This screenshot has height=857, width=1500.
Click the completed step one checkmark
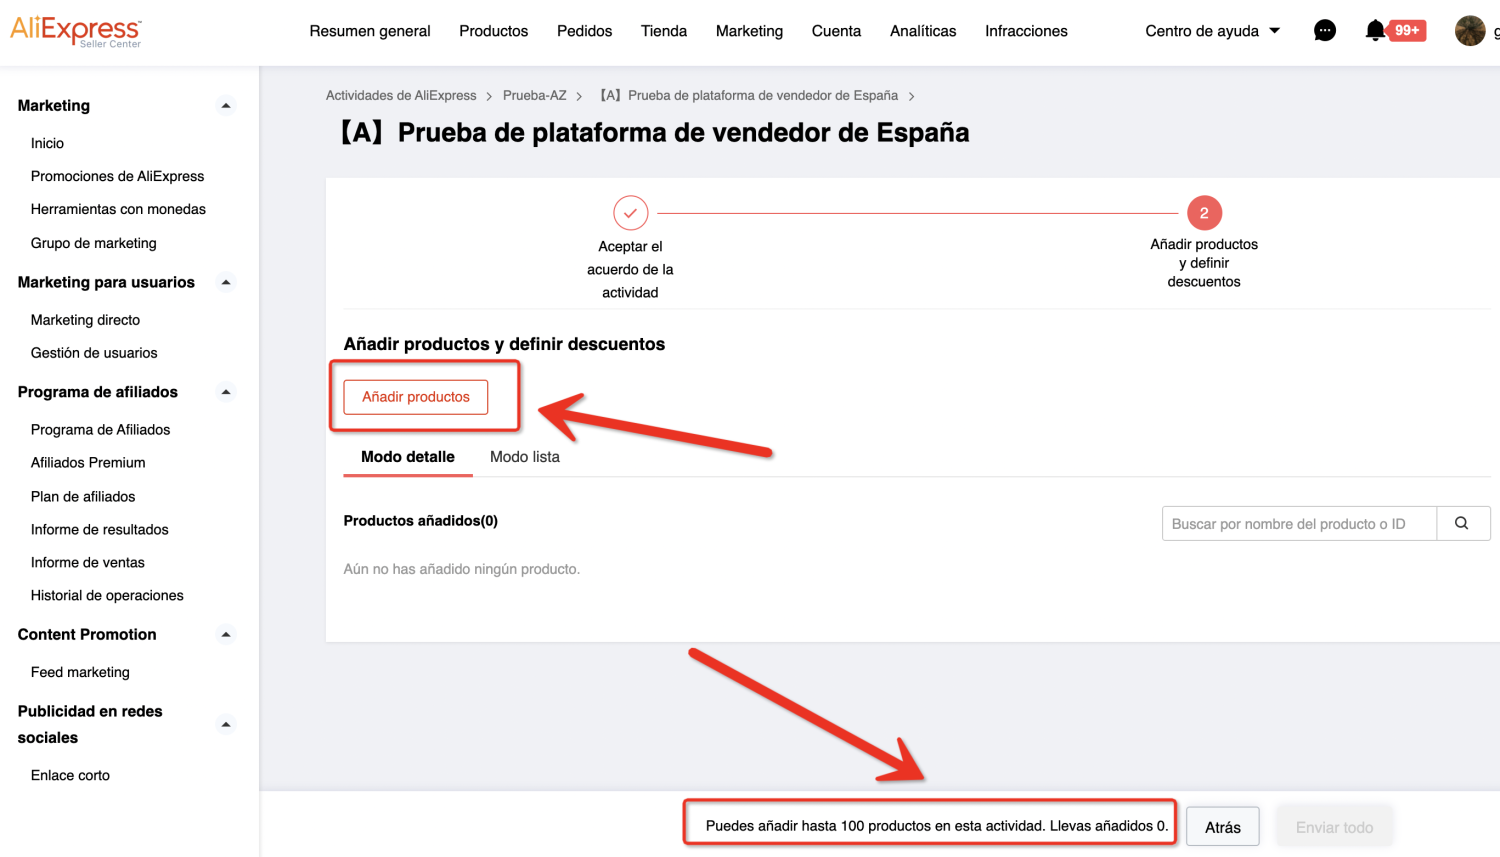pos(630,213)
